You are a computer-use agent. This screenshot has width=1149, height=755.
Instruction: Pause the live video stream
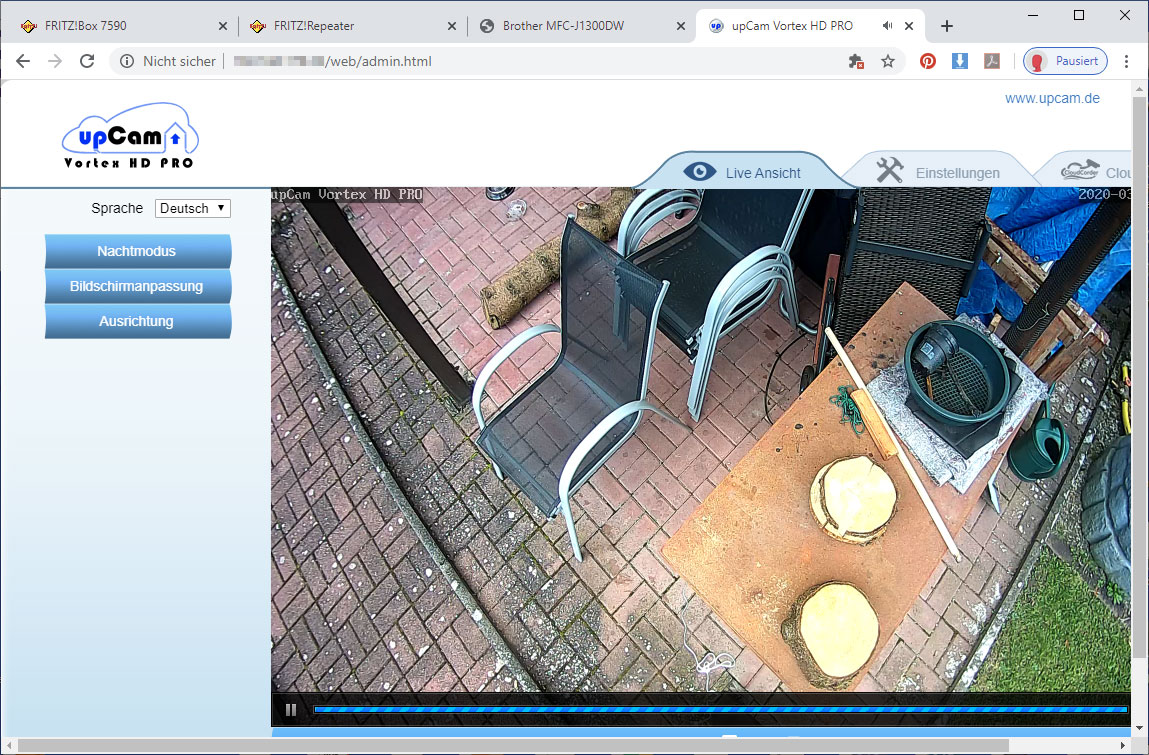click(x=291, y=710)
